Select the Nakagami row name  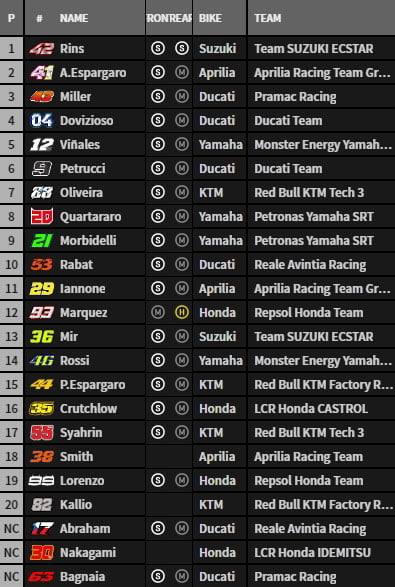(88, 553)
